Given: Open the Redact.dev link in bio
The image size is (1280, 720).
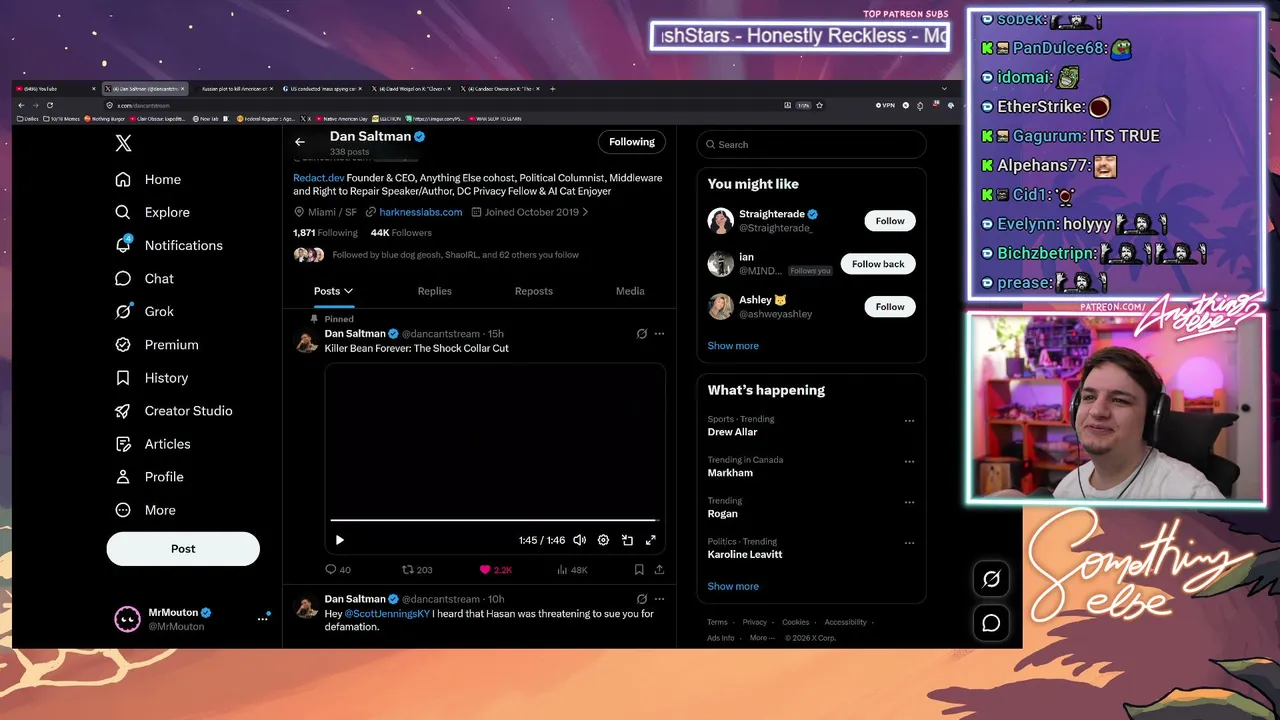Looking at the screenshot, I should 319,178.
